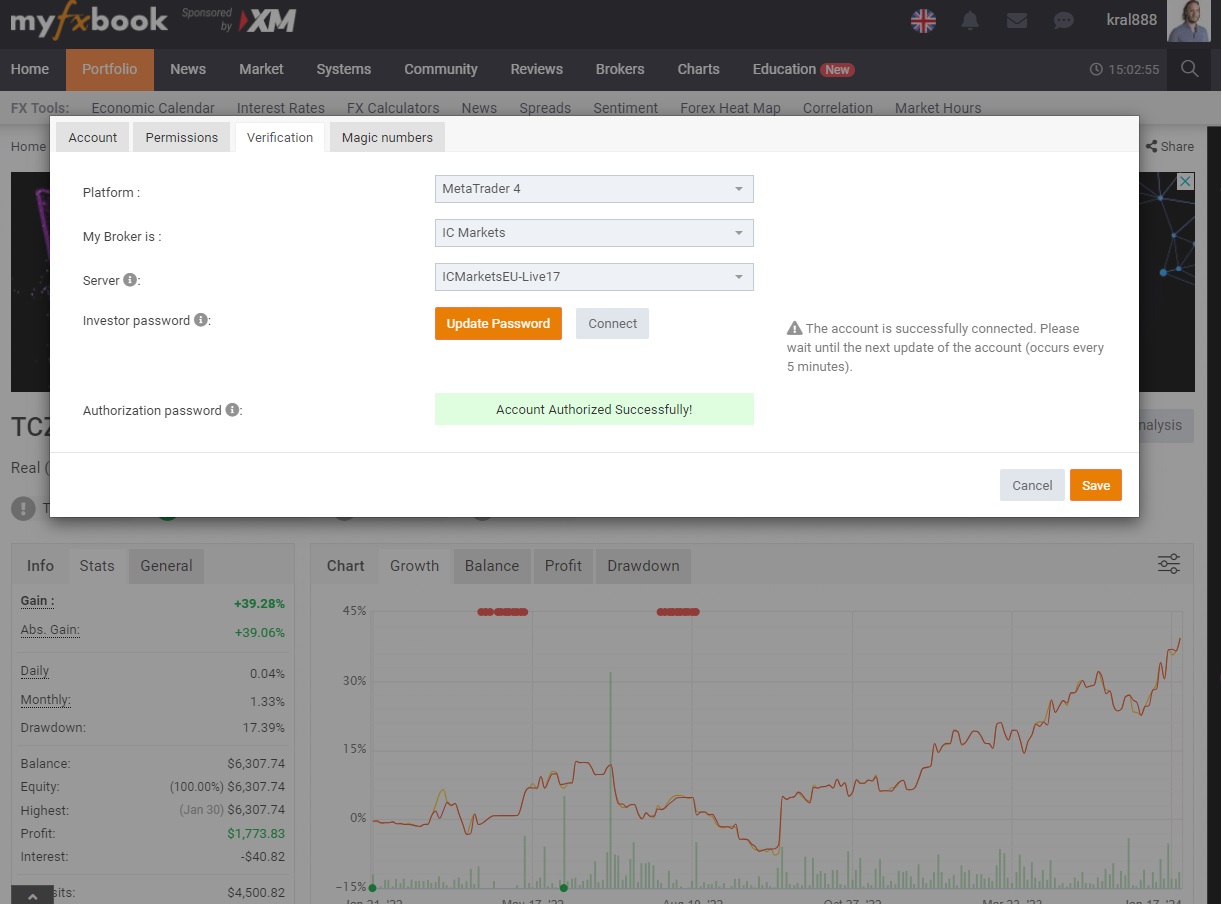Click the Update Password button
This screenshot has width=1222, height=904.
(x=498, y=323)
